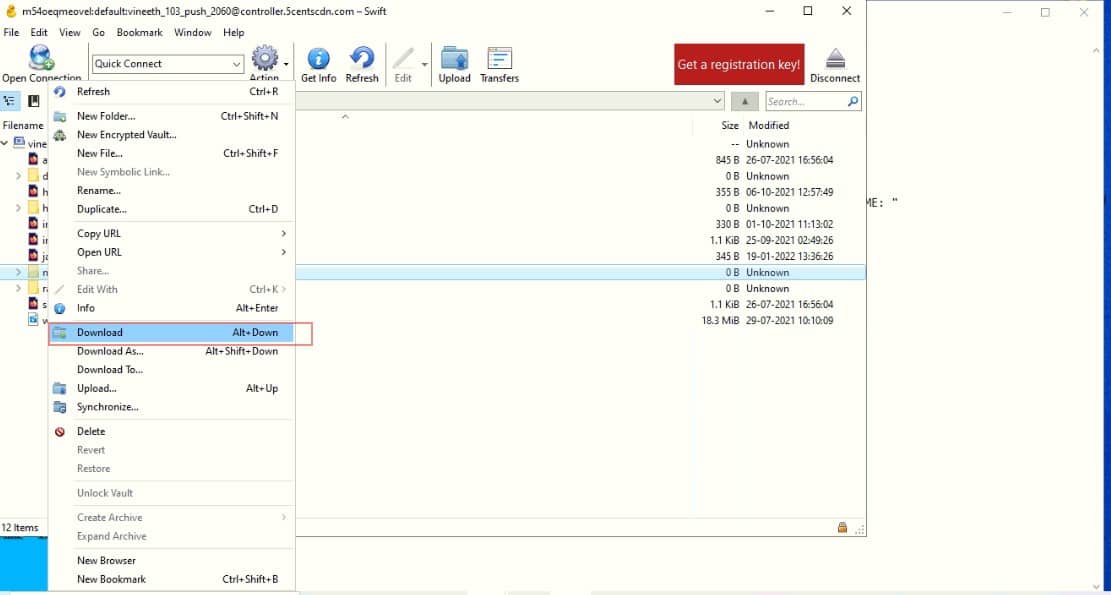Select Download in the context menu

pos(171,332)
